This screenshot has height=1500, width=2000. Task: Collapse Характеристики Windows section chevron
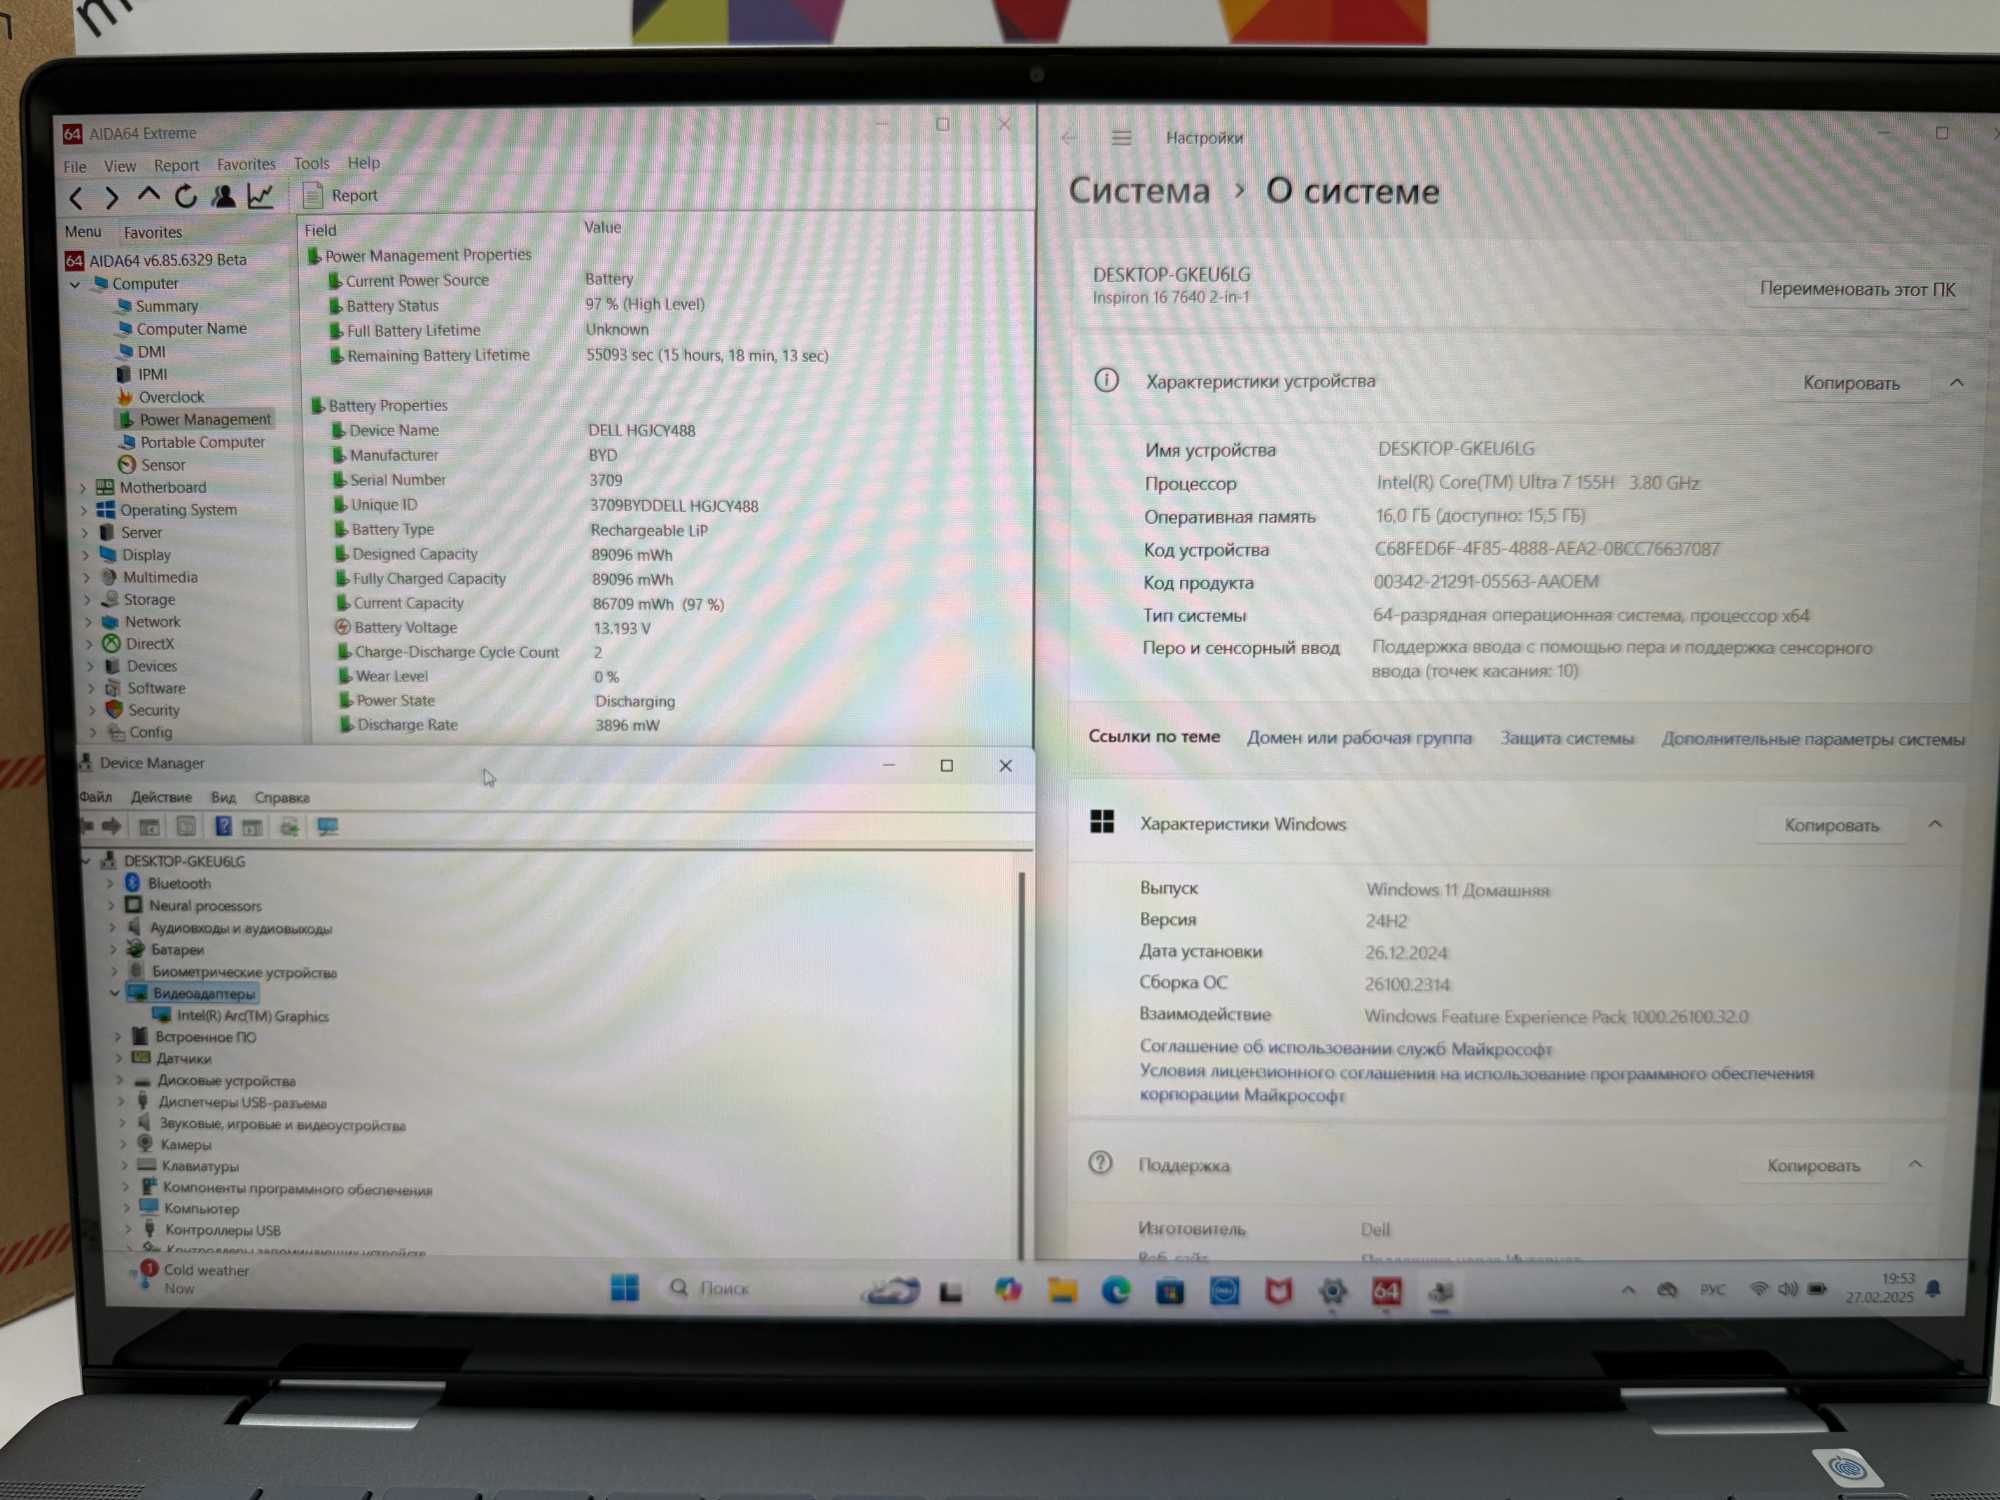tap(1936, 825)
